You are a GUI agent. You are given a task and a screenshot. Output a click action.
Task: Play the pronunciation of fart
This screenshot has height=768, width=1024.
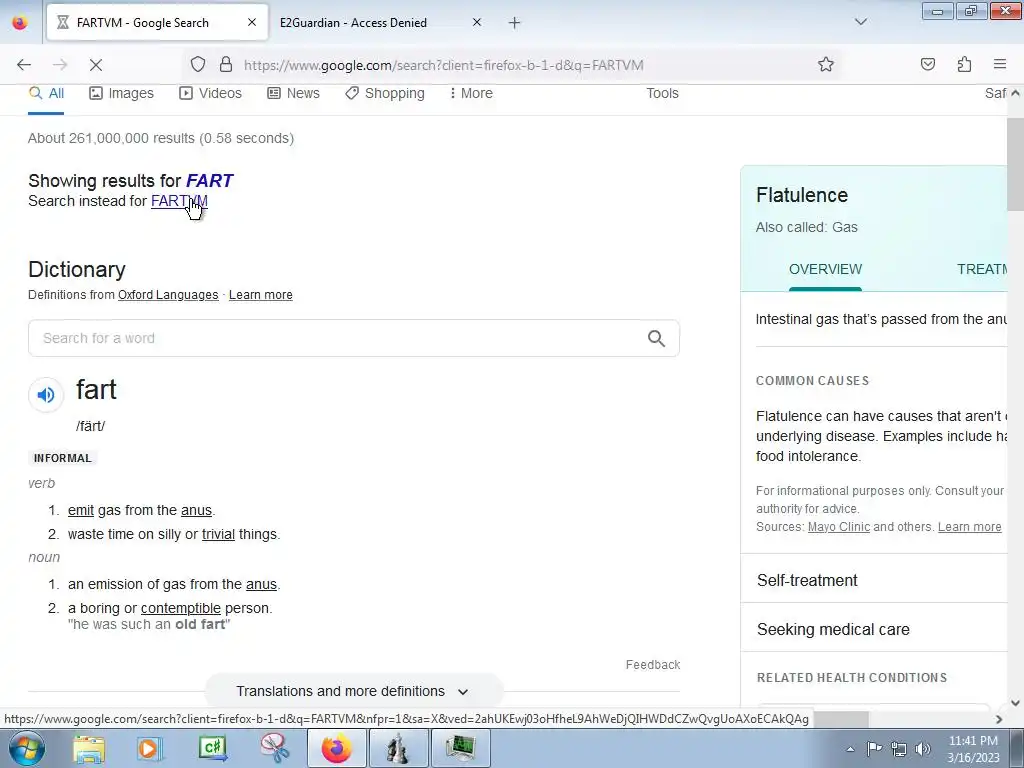click(46, 394)
